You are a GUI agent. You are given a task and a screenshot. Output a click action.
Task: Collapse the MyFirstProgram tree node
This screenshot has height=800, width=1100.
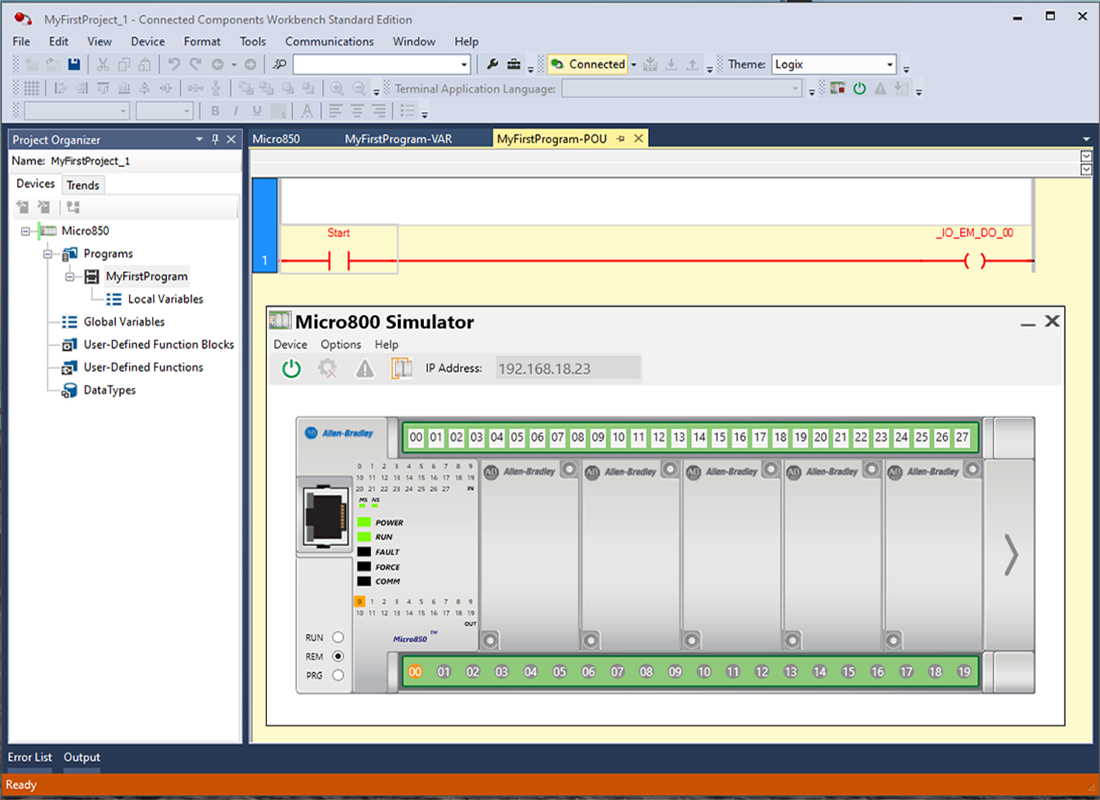click(x=69, y=276)
